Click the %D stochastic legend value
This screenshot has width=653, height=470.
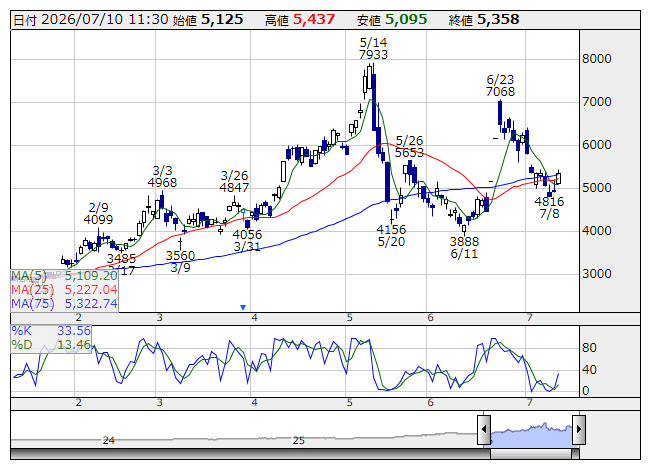pyautogui.click(x=51, y=345)
